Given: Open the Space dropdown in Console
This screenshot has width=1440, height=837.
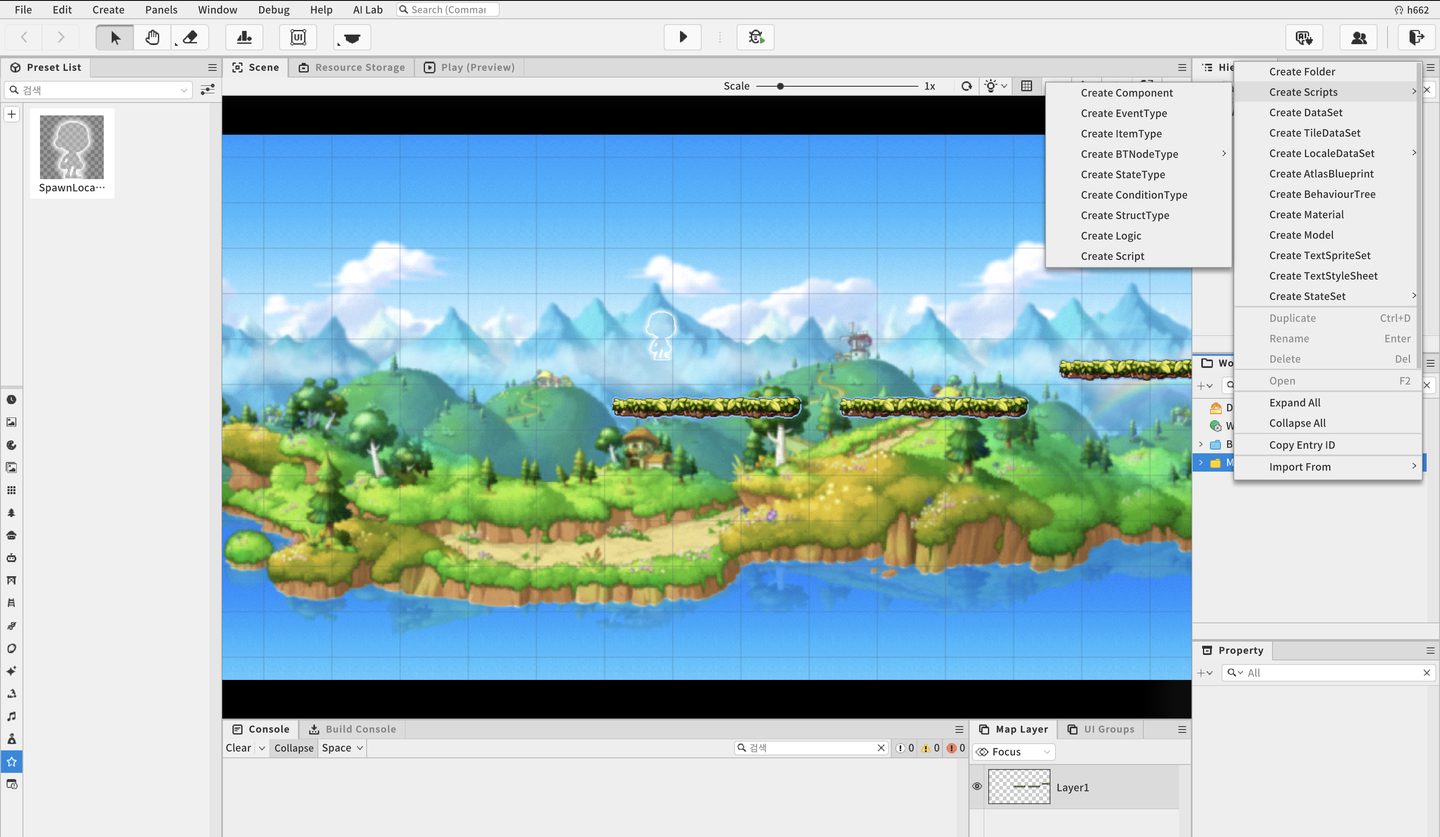Looking at the screenshot, I should coord(342,748).
